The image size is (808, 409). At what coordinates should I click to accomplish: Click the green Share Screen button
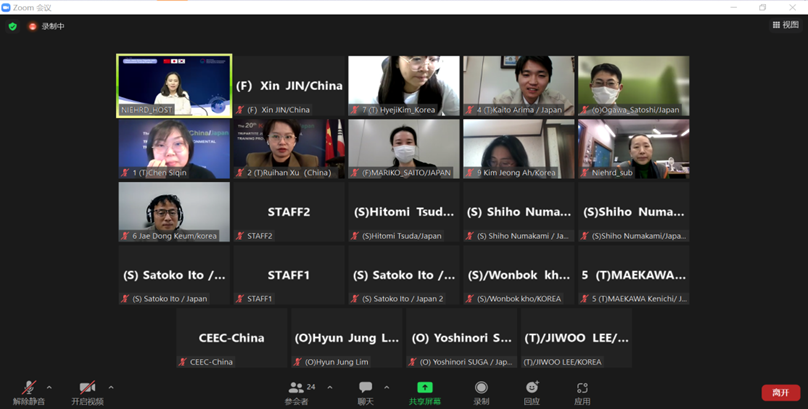tap(424, 390)
